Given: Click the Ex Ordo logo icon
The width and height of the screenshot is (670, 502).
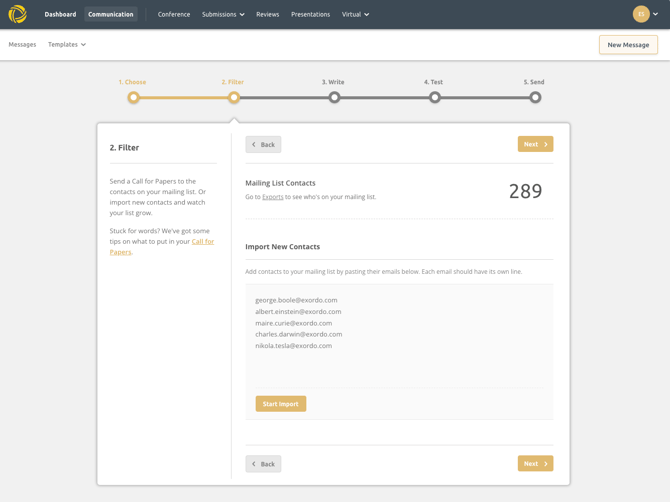Looking at the screenshot, I should coord(18,14).
